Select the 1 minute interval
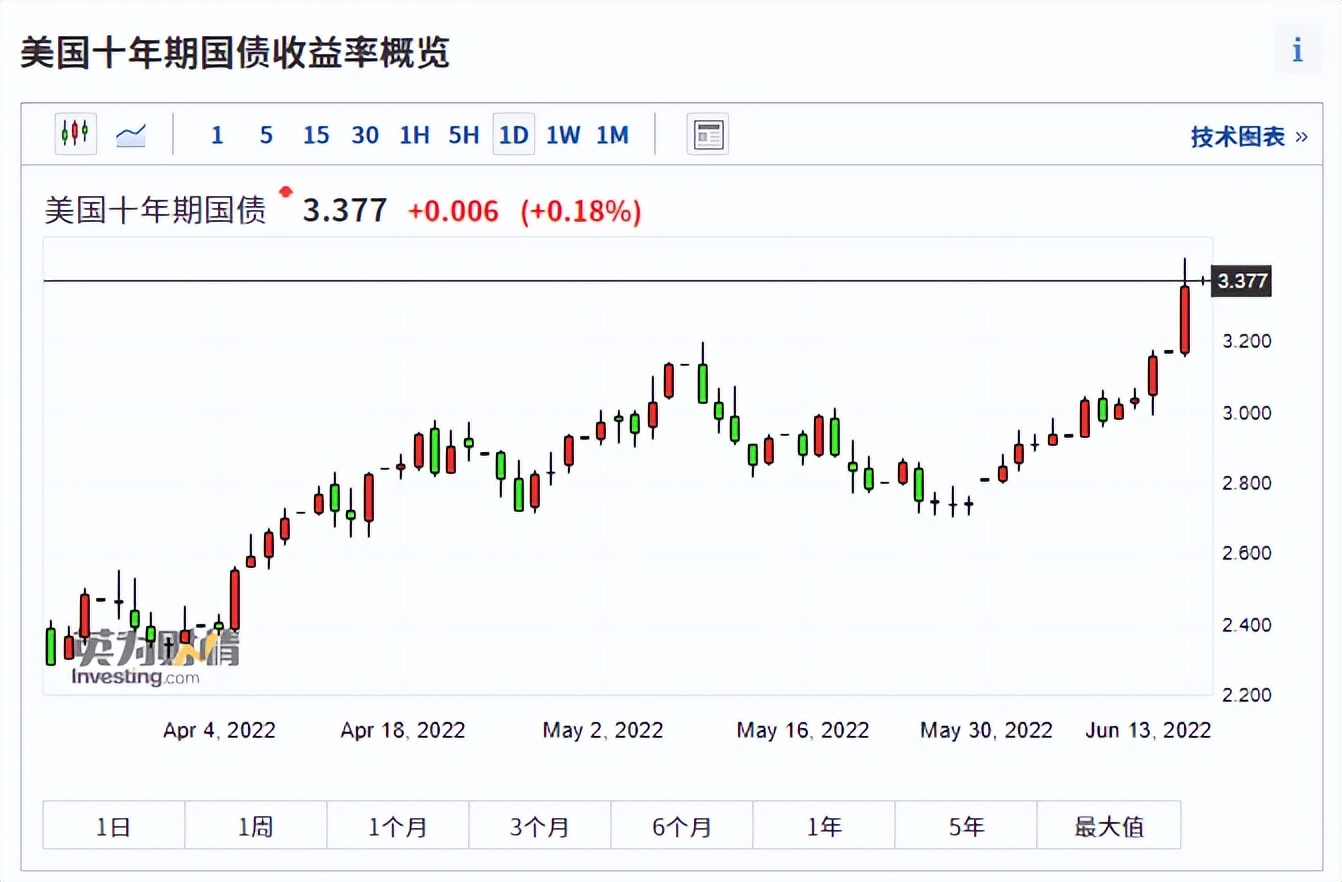1342x882 pixels. point(217,135)
